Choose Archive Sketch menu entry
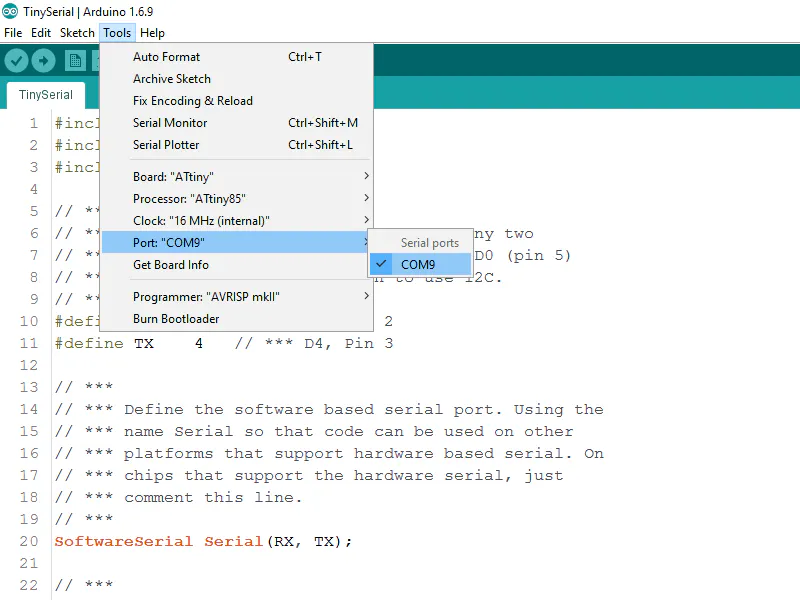 [237, 79]
